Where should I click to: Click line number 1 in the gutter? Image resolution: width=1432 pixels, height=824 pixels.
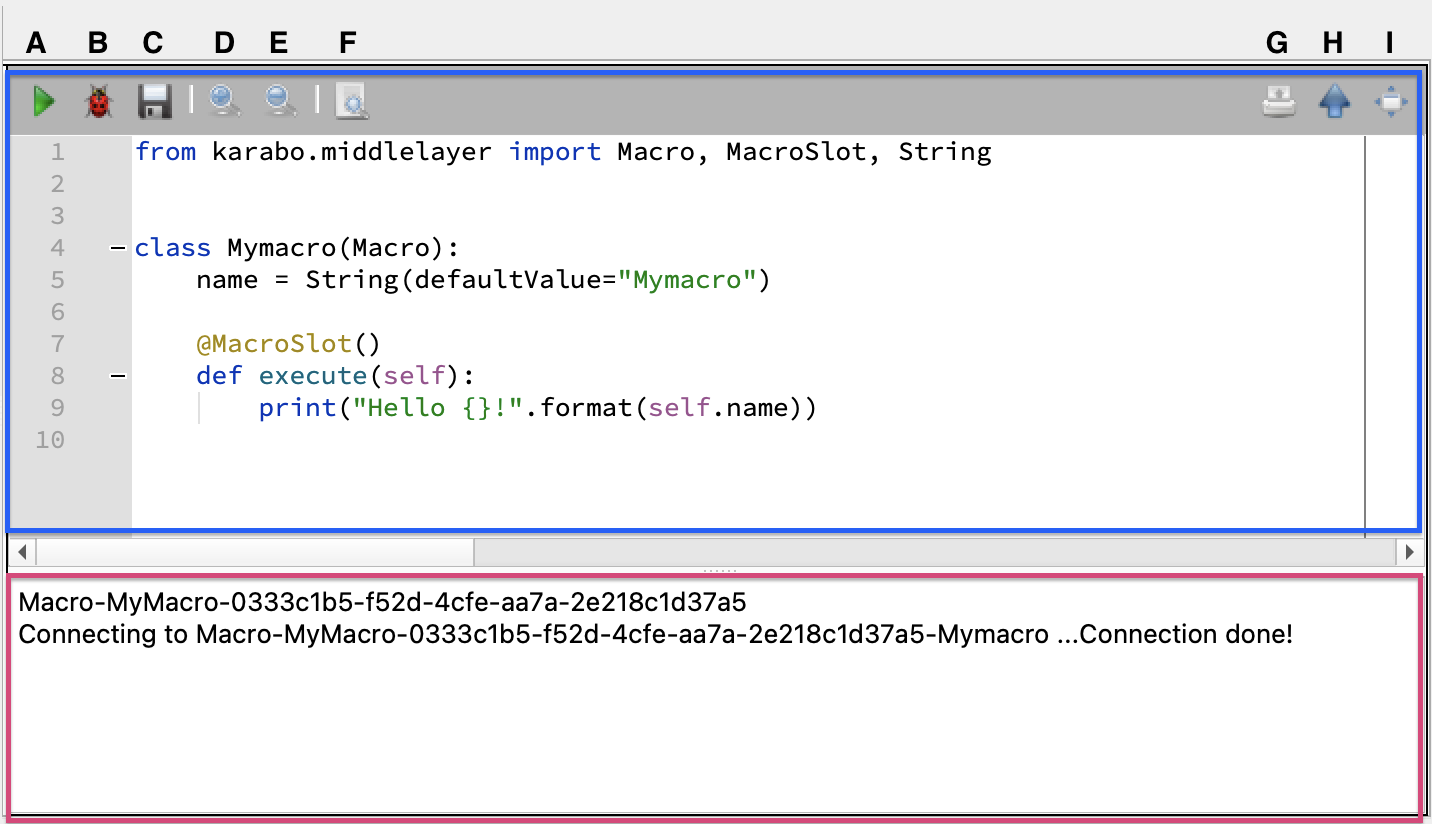click(x=57, y=152)
